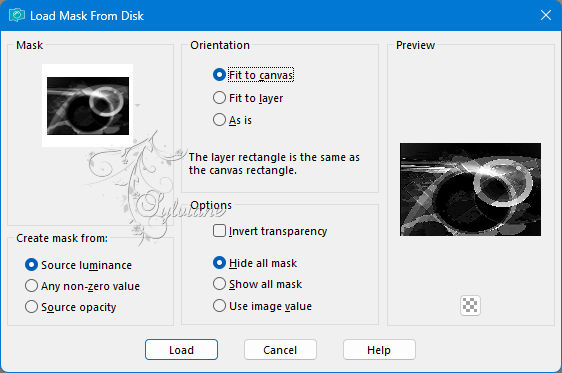562x373 pixels.
Task: Close the Load Mask From Disk dialog
Action: pyautogui.click(x=546, y=15)
